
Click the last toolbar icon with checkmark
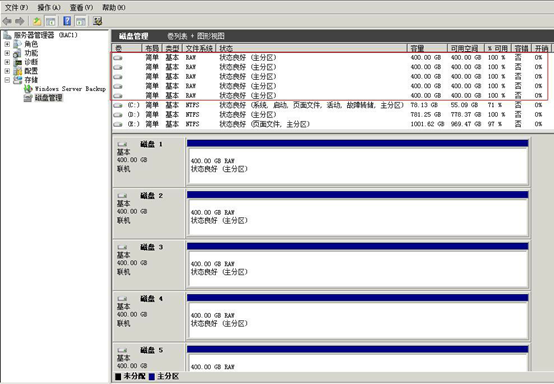98,21
